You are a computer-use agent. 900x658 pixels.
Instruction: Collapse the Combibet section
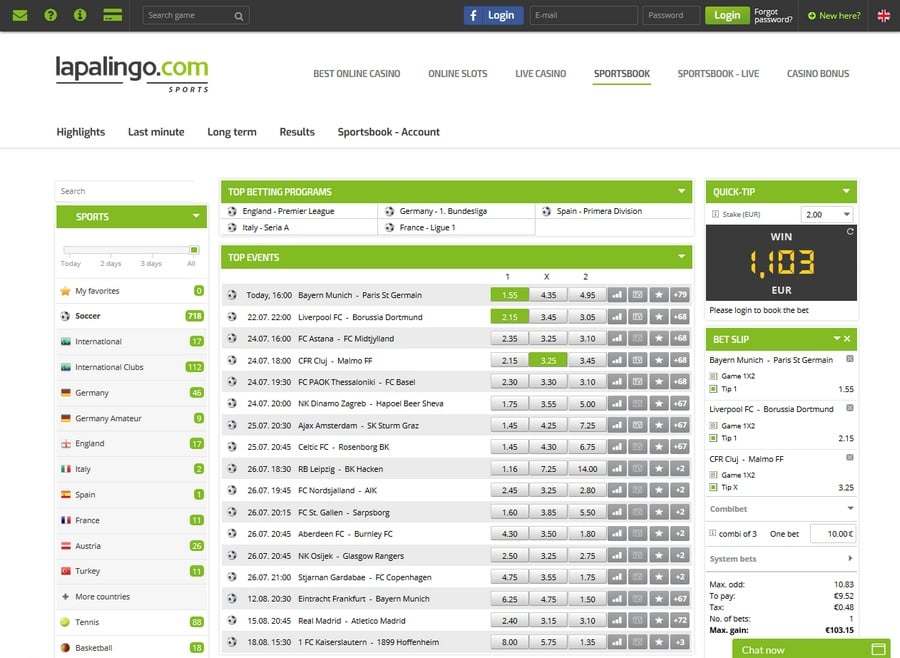pyautogui.click(x=851, y=509)
